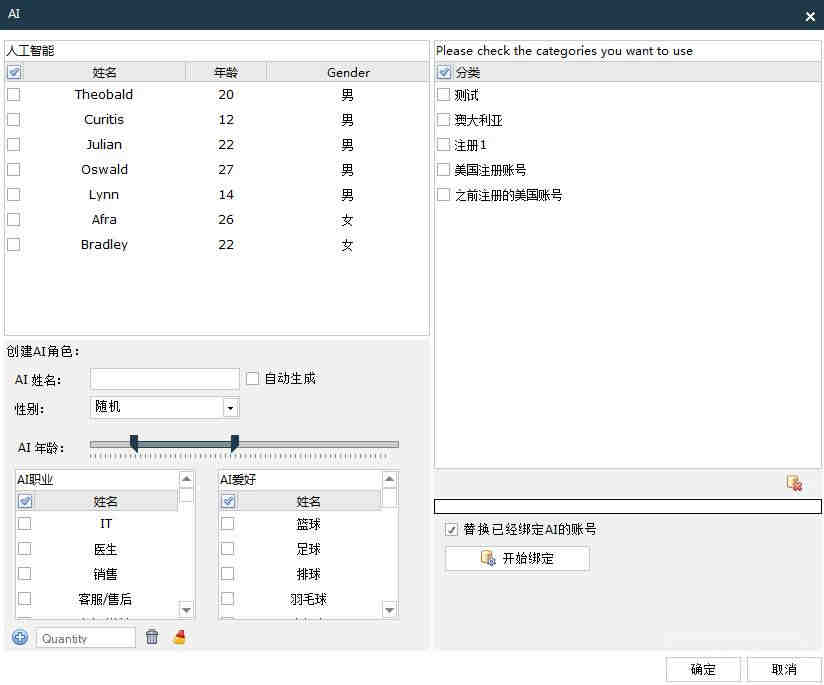Viewport: 824px width, 685px height.
Task: Check the box for Theobald
Action: tap(14, 95)
